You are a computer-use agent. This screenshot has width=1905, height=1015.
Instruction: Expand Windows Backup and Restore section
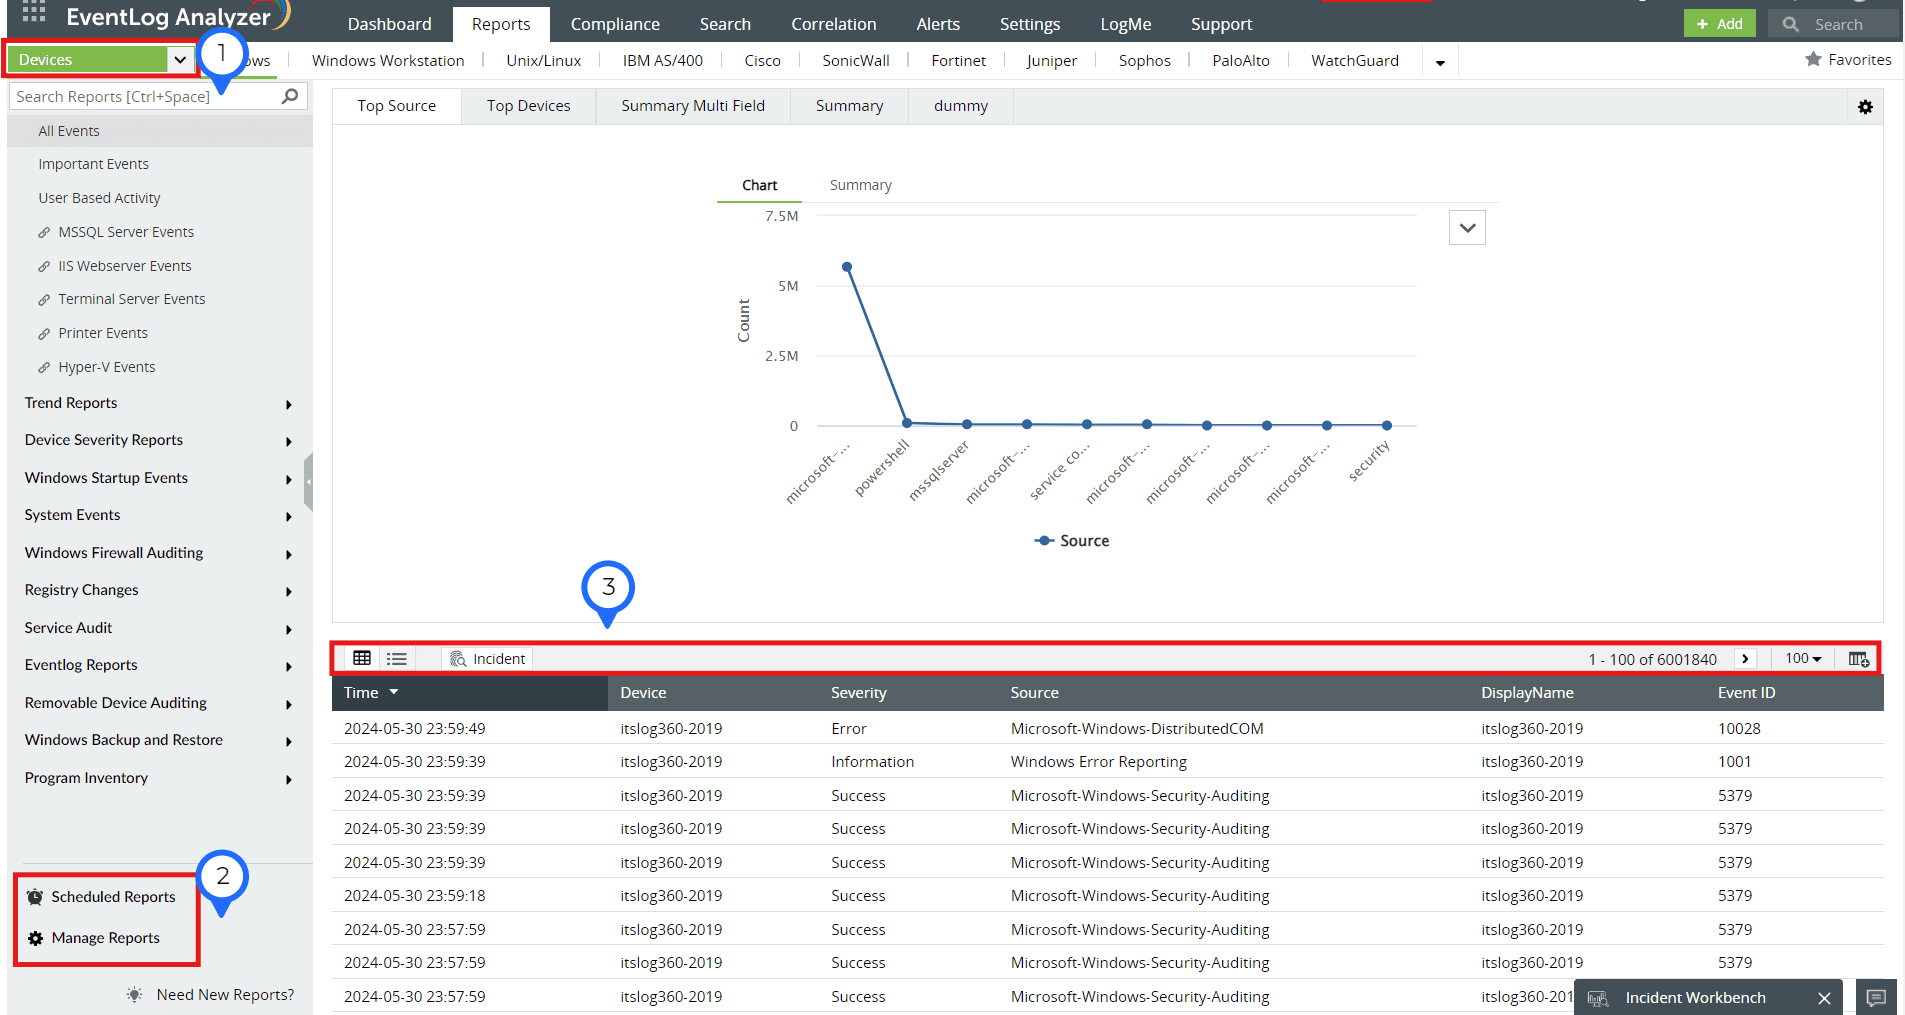(288, 742)
